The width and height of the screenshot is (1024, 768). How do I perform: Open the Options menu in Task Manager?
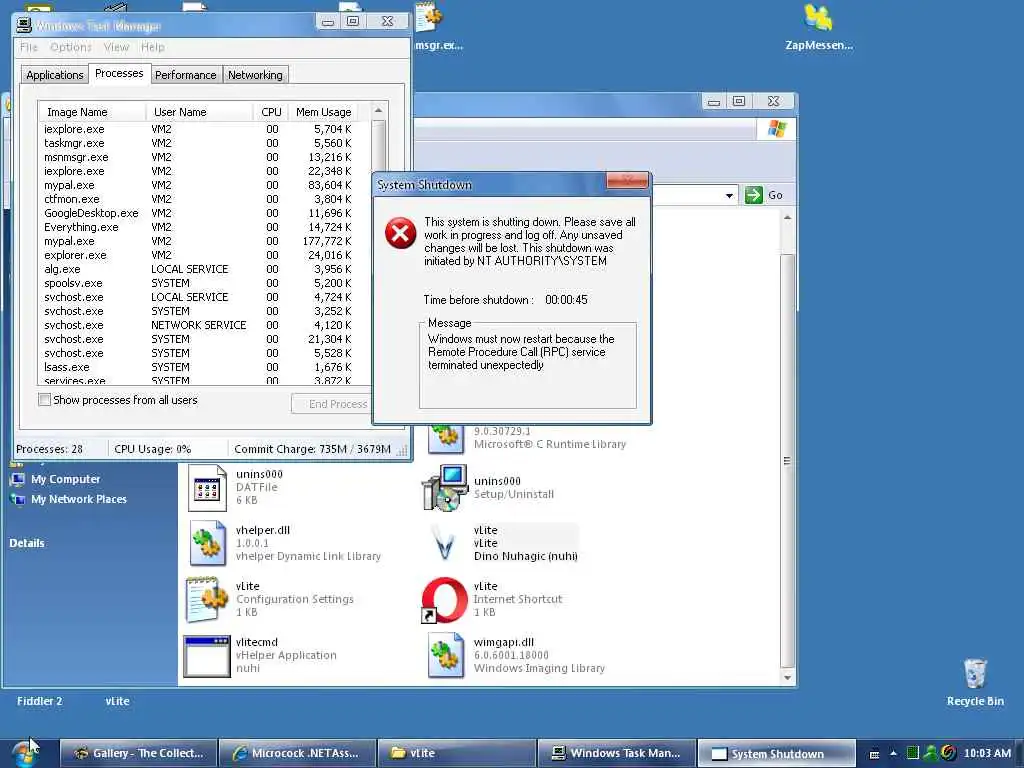pos(71,47)
